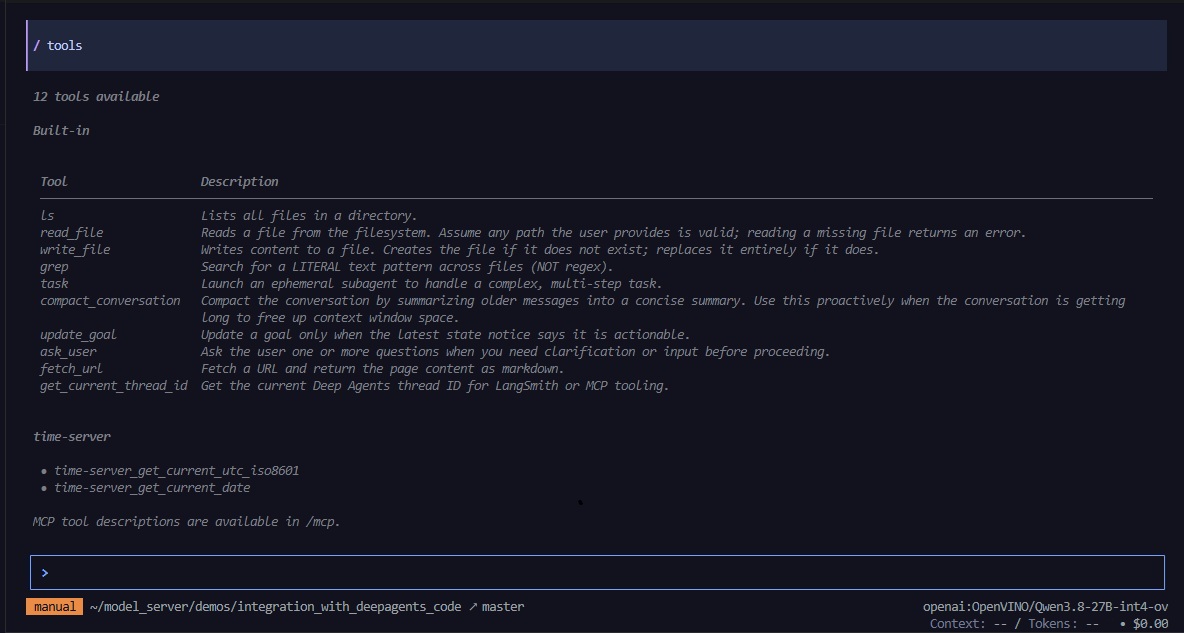Click 'Update a goal only when' description
1184x633 pixels.
point(446,335)
